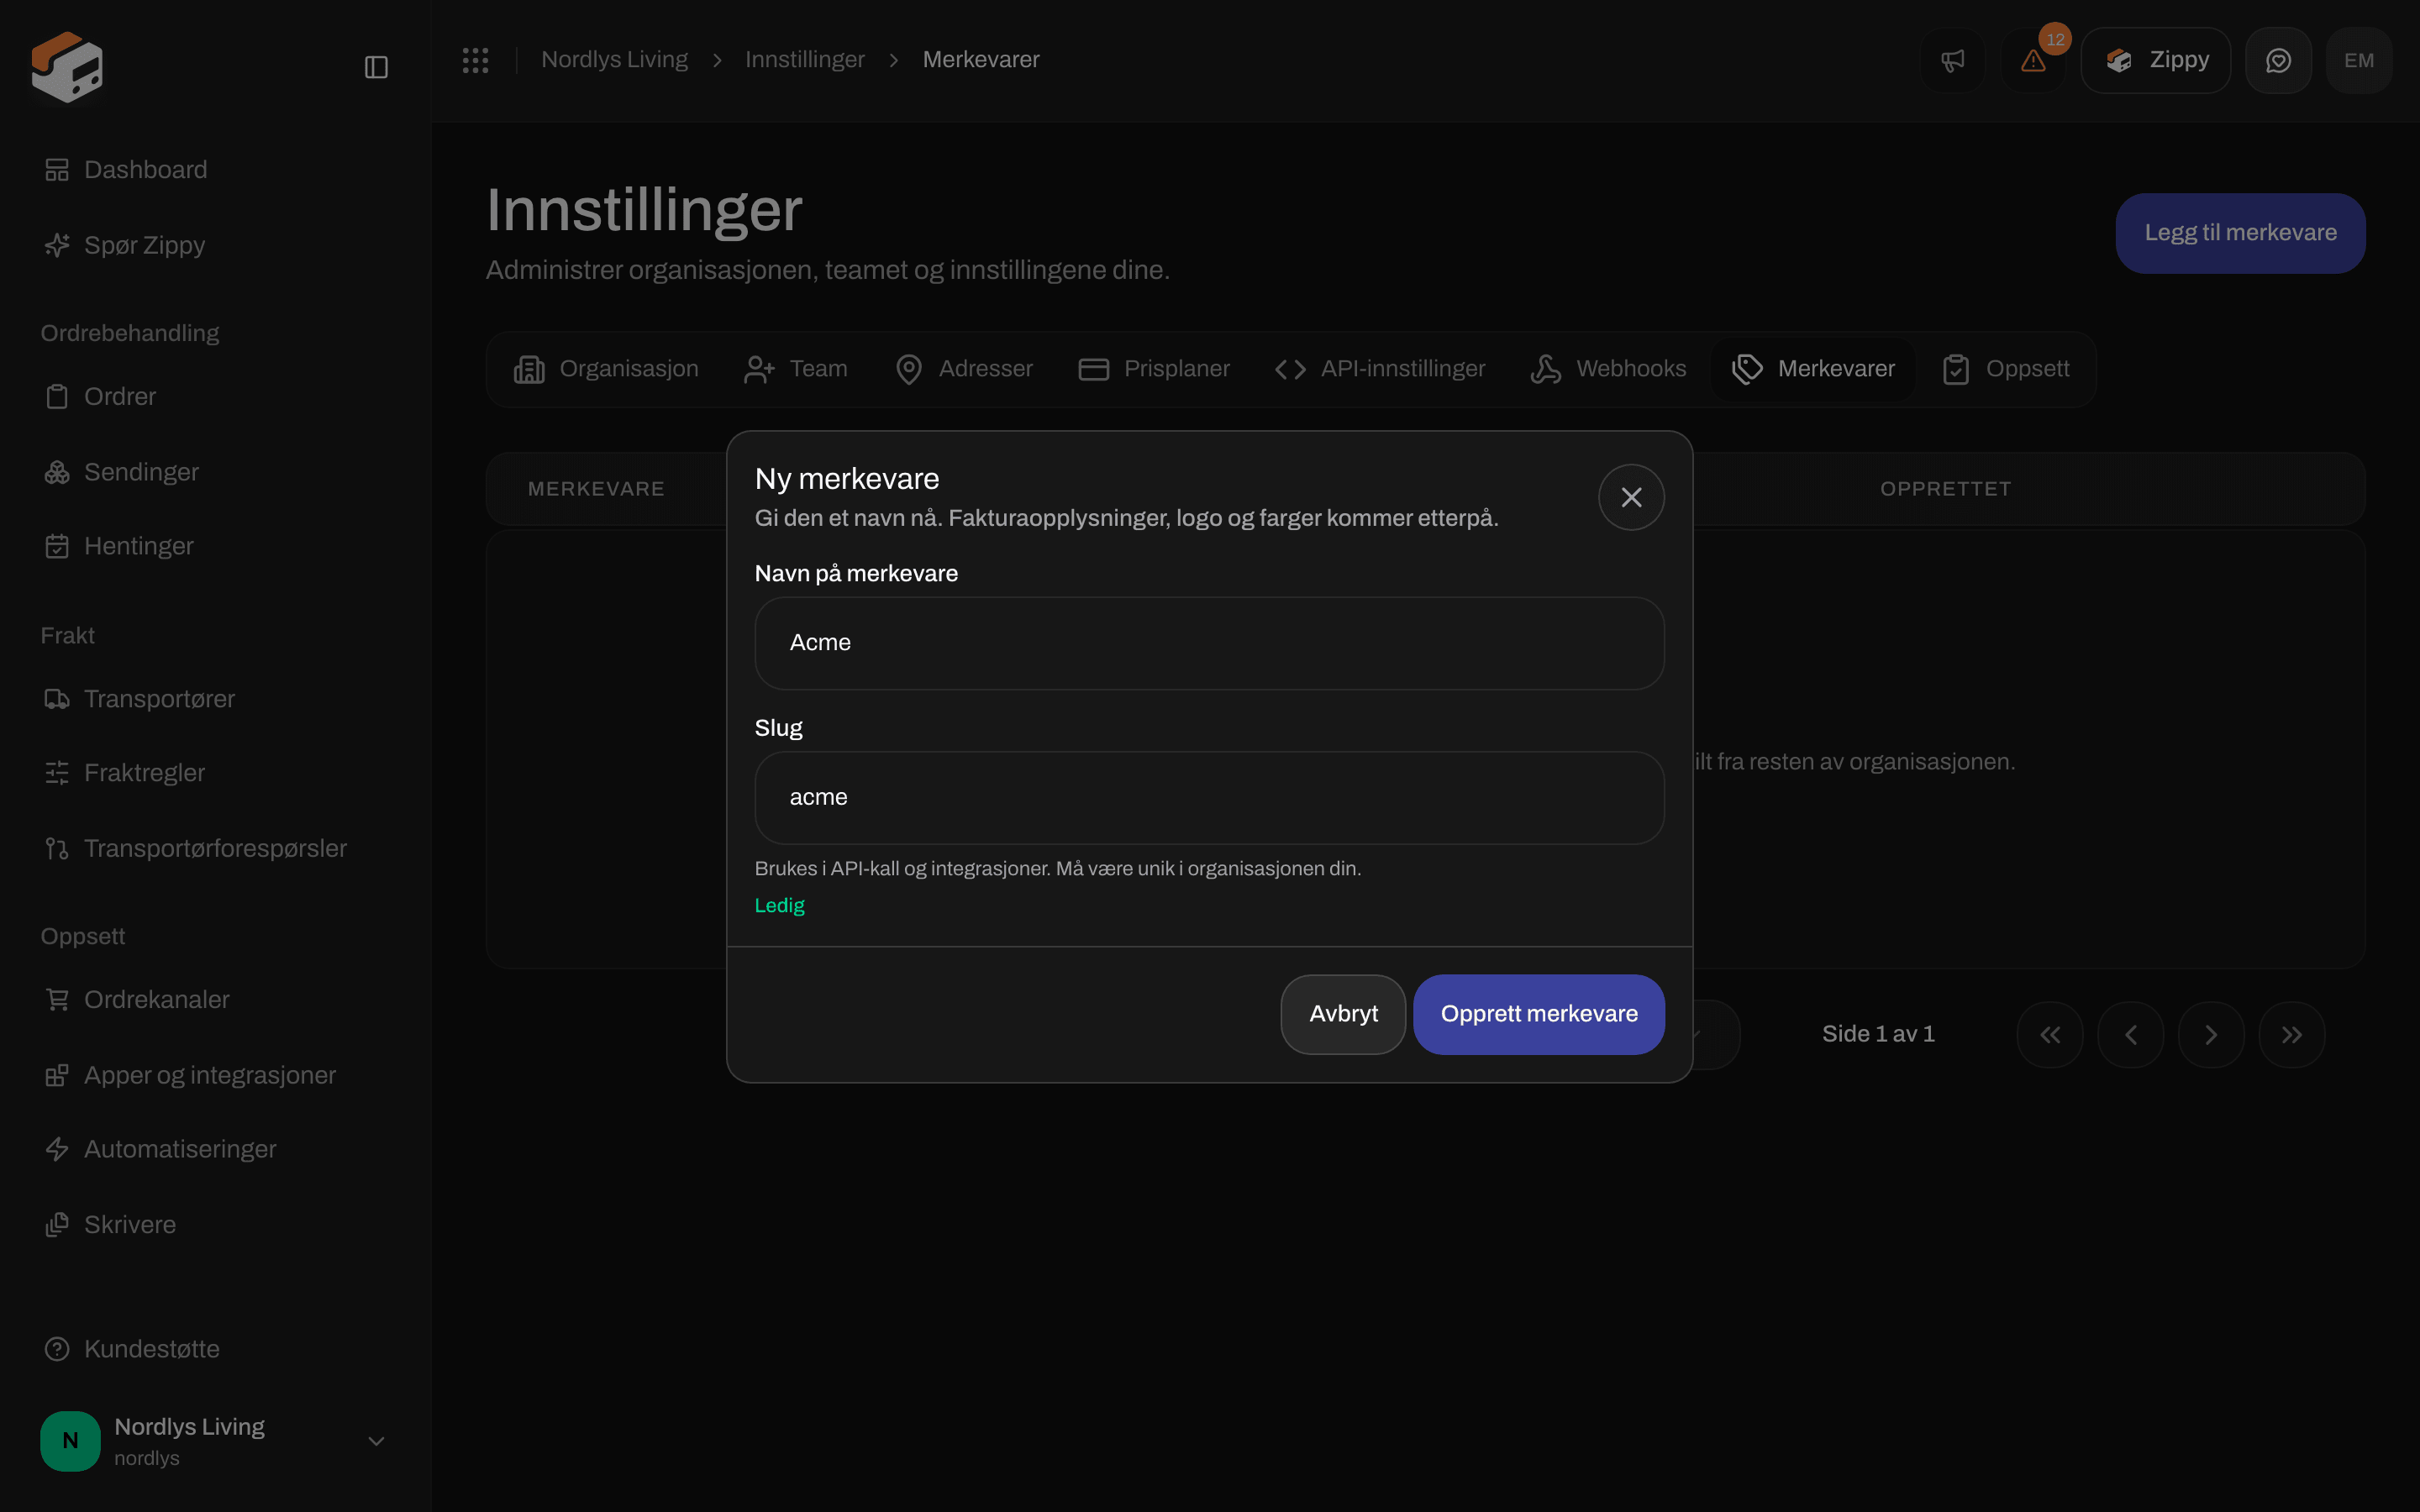Screen dimensions: 2420x1512
Task: Switch to the Prisplaner tab
Action: pyautogui.click(x=1154, y=369)
